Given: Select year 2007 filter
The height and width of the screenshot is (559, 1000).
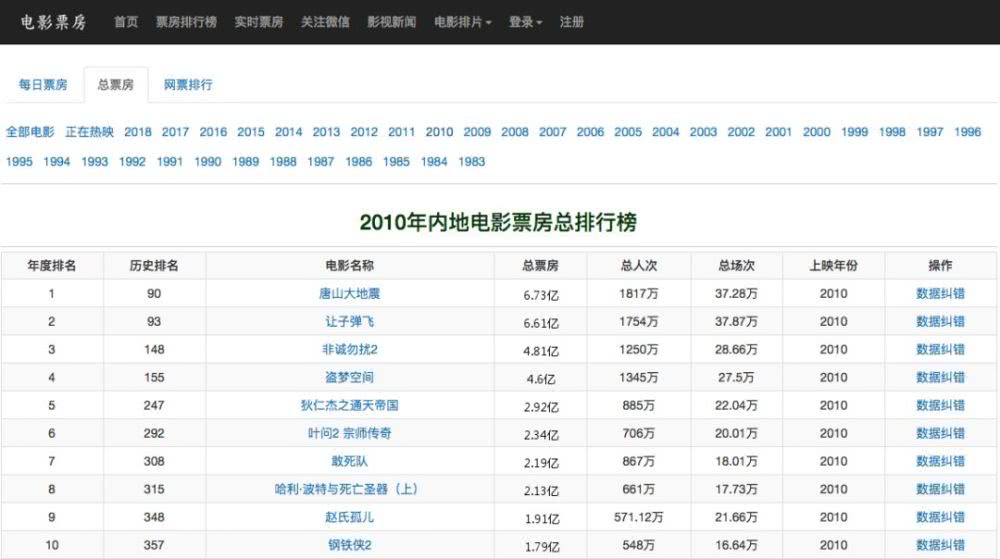Looking at the screenshot, I should [x=552, y=131].
